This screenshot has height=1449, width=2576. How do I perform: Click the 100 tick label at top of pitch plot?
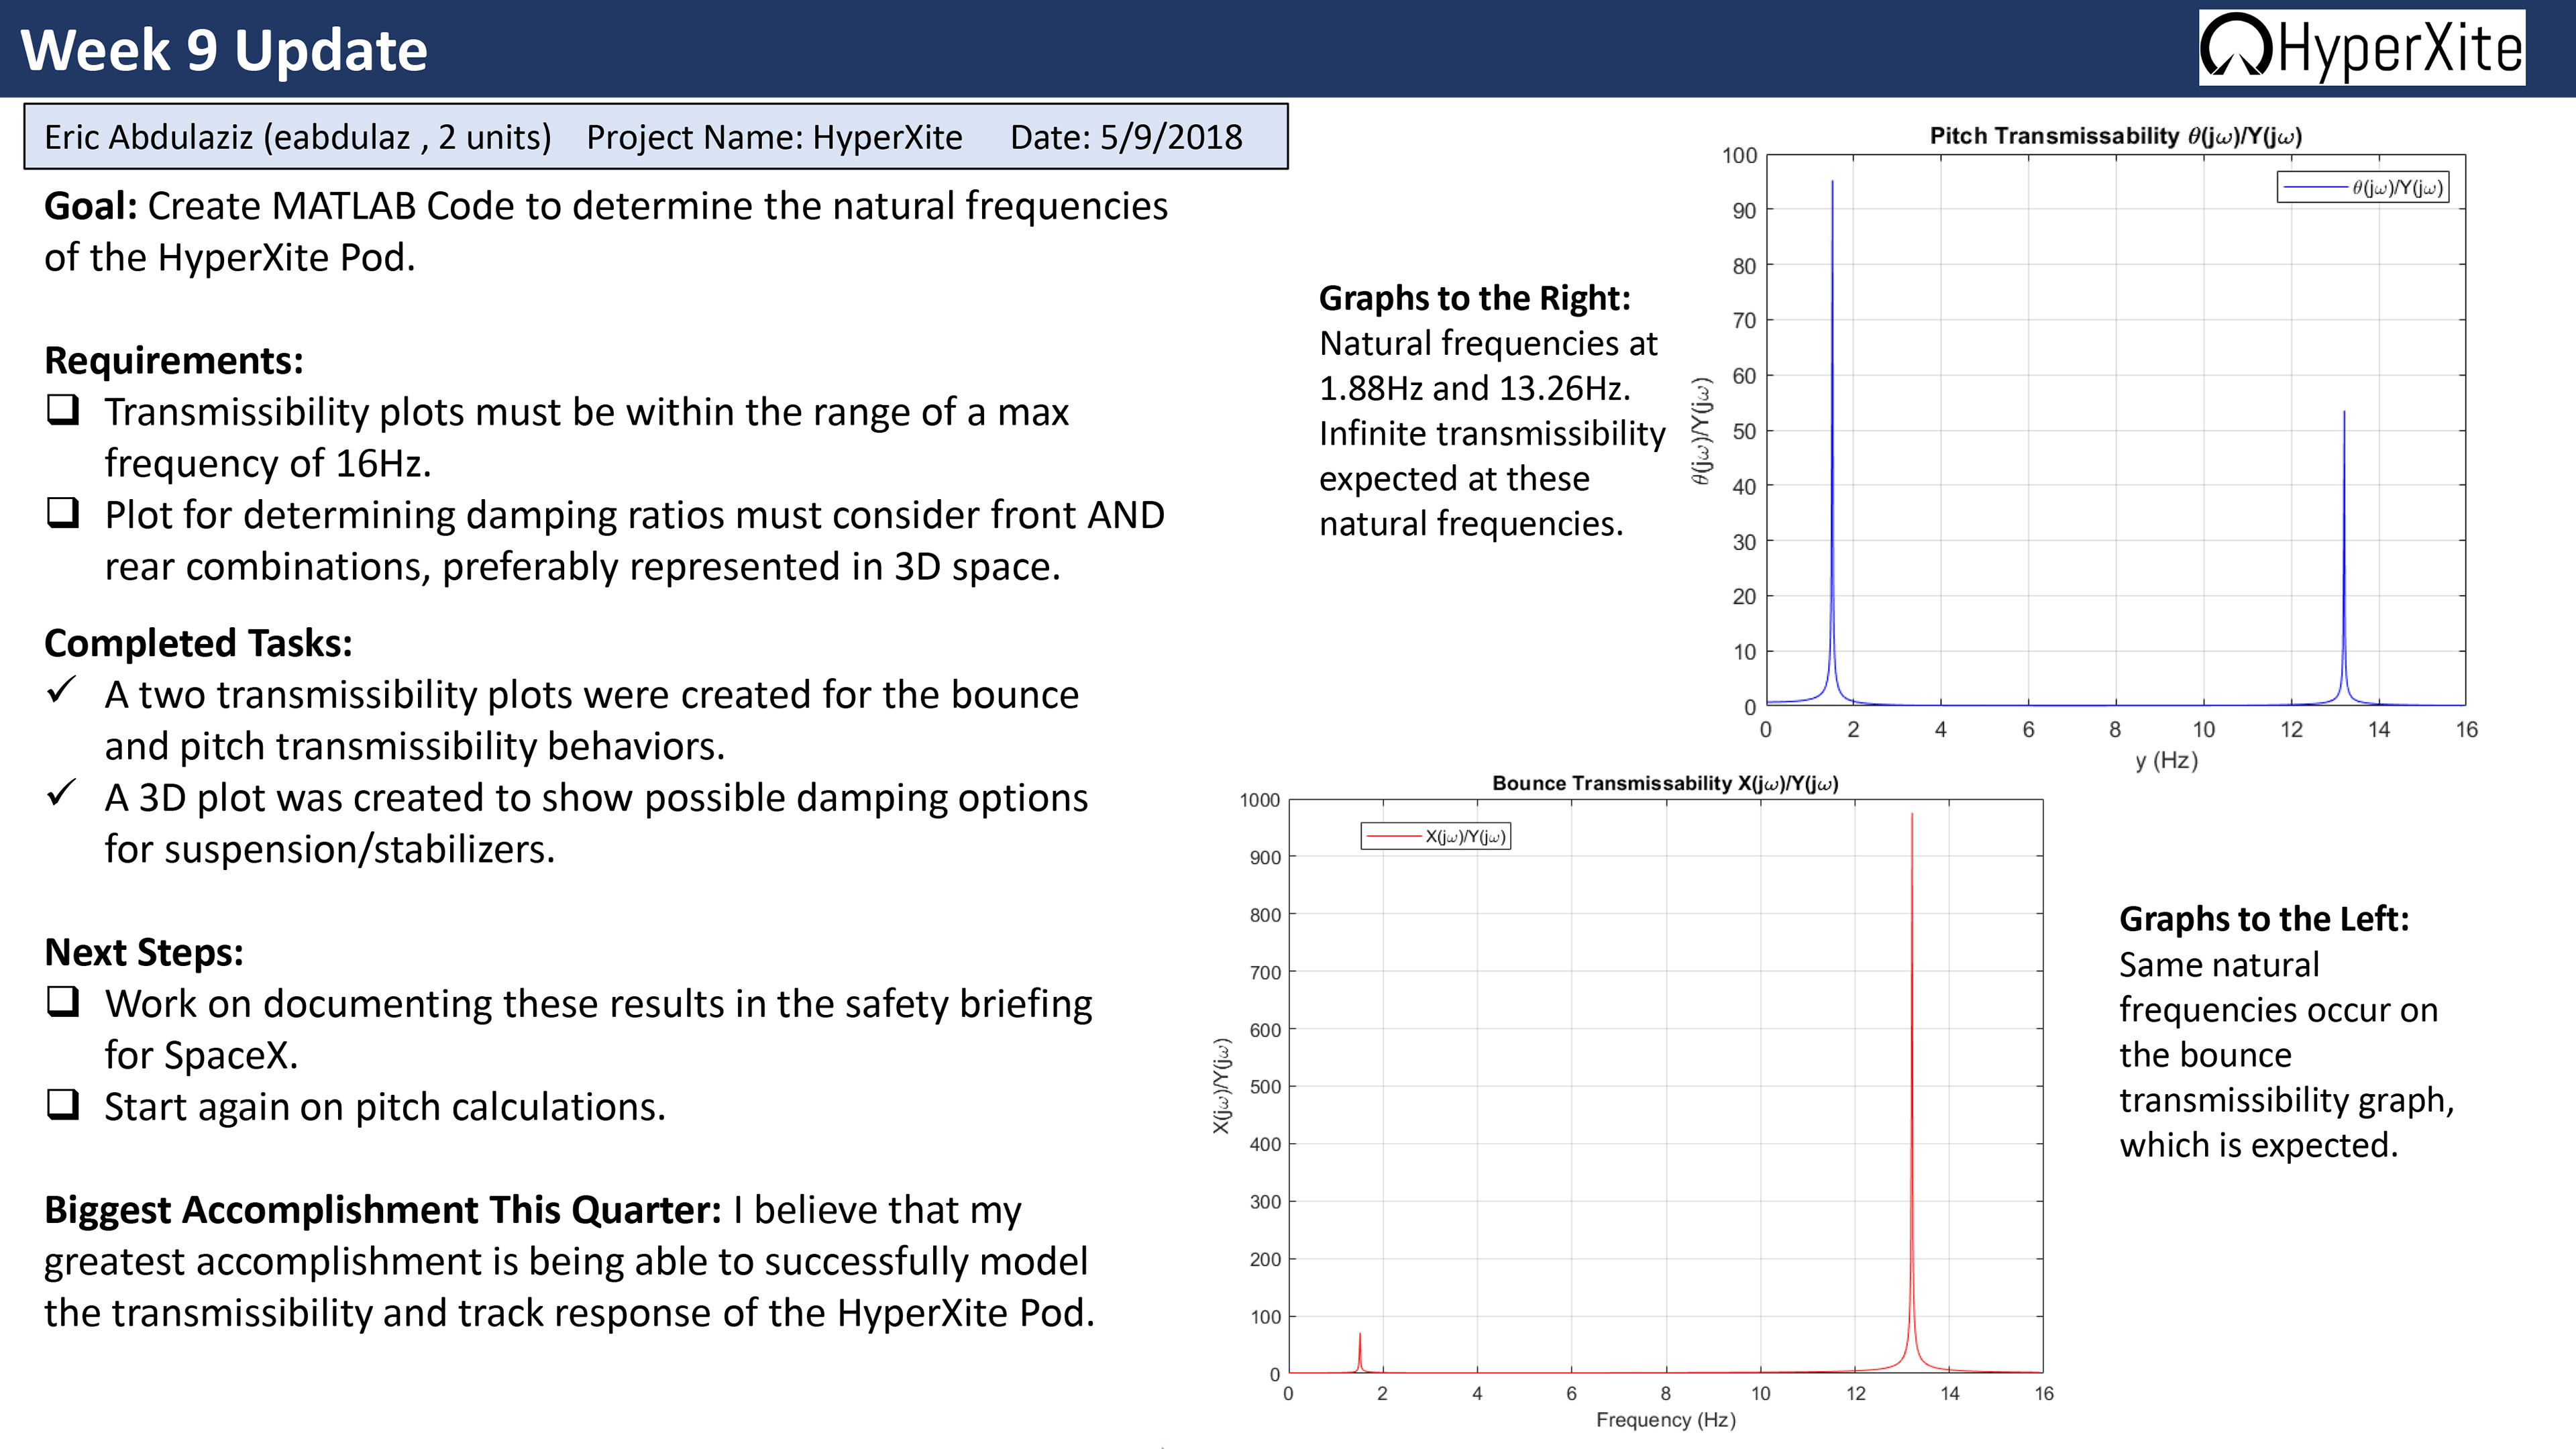point(1739,155)
